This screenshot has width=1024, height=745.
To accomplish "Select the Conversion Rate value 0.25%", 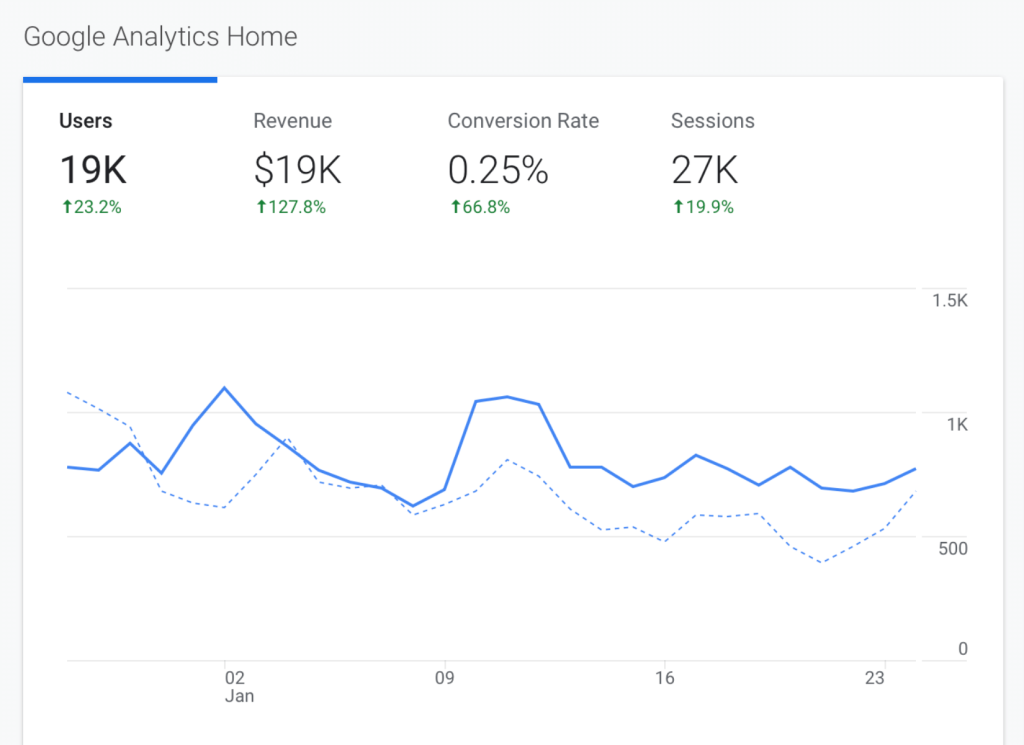I will [498, 170].
